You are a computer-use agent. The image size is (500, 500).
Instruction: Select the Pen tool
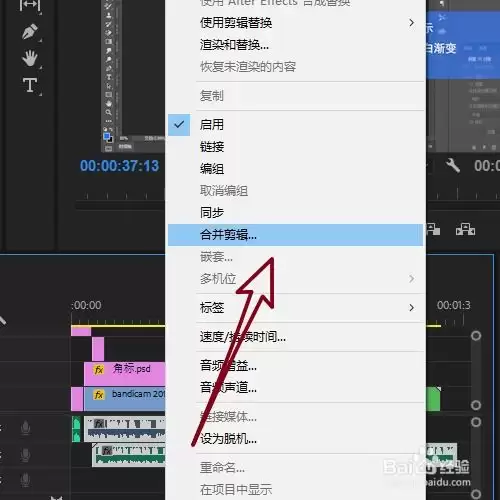click(30, 32)
